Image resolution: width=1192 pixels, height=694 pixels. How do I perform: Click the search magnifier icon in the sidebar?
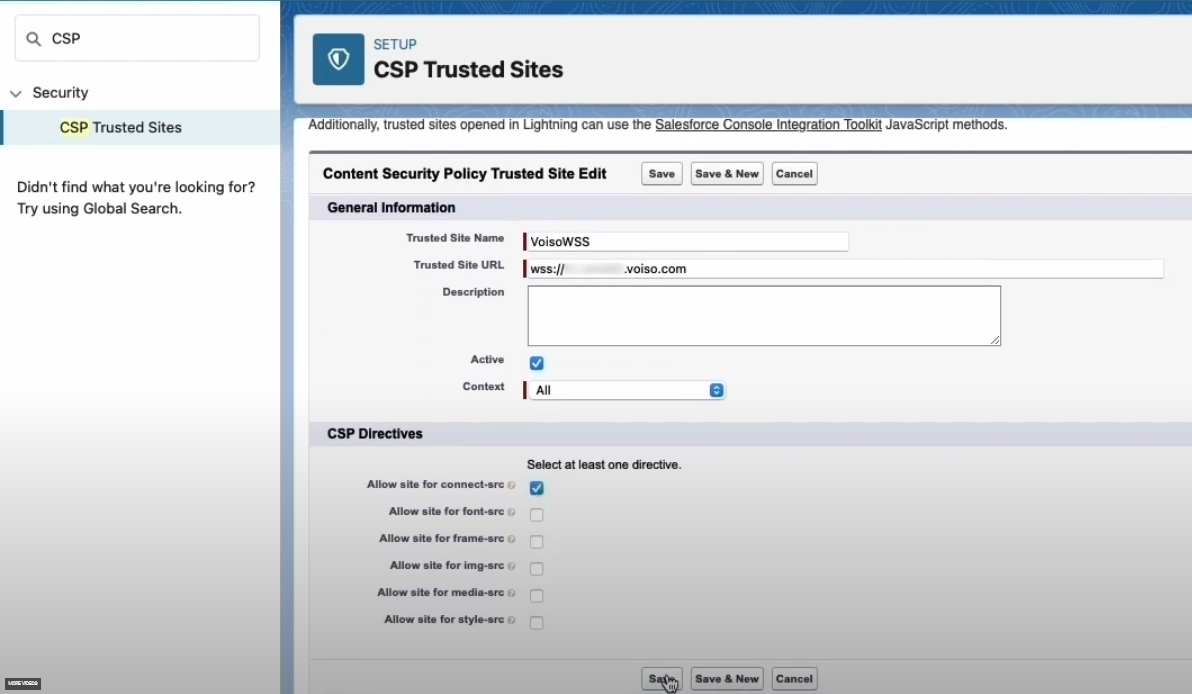pyautogui.click(x=33, y=38)
